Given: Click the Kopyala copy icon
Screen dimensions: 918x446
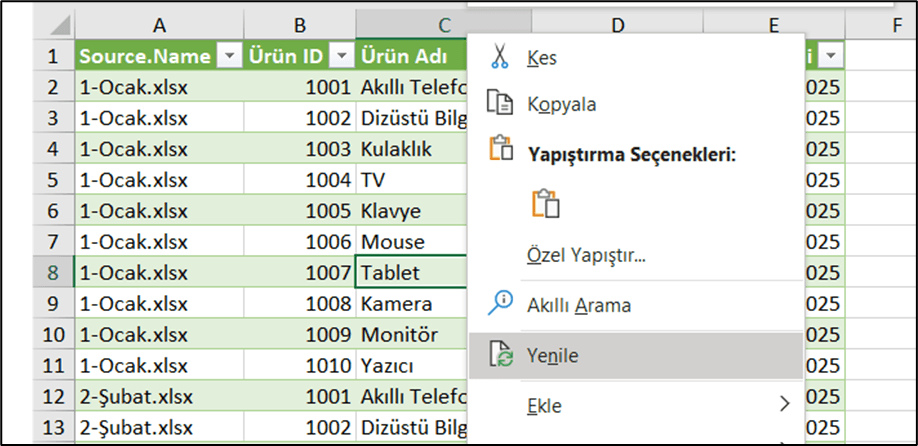Looking at the screenshot, I should click(x=499, y=104).
